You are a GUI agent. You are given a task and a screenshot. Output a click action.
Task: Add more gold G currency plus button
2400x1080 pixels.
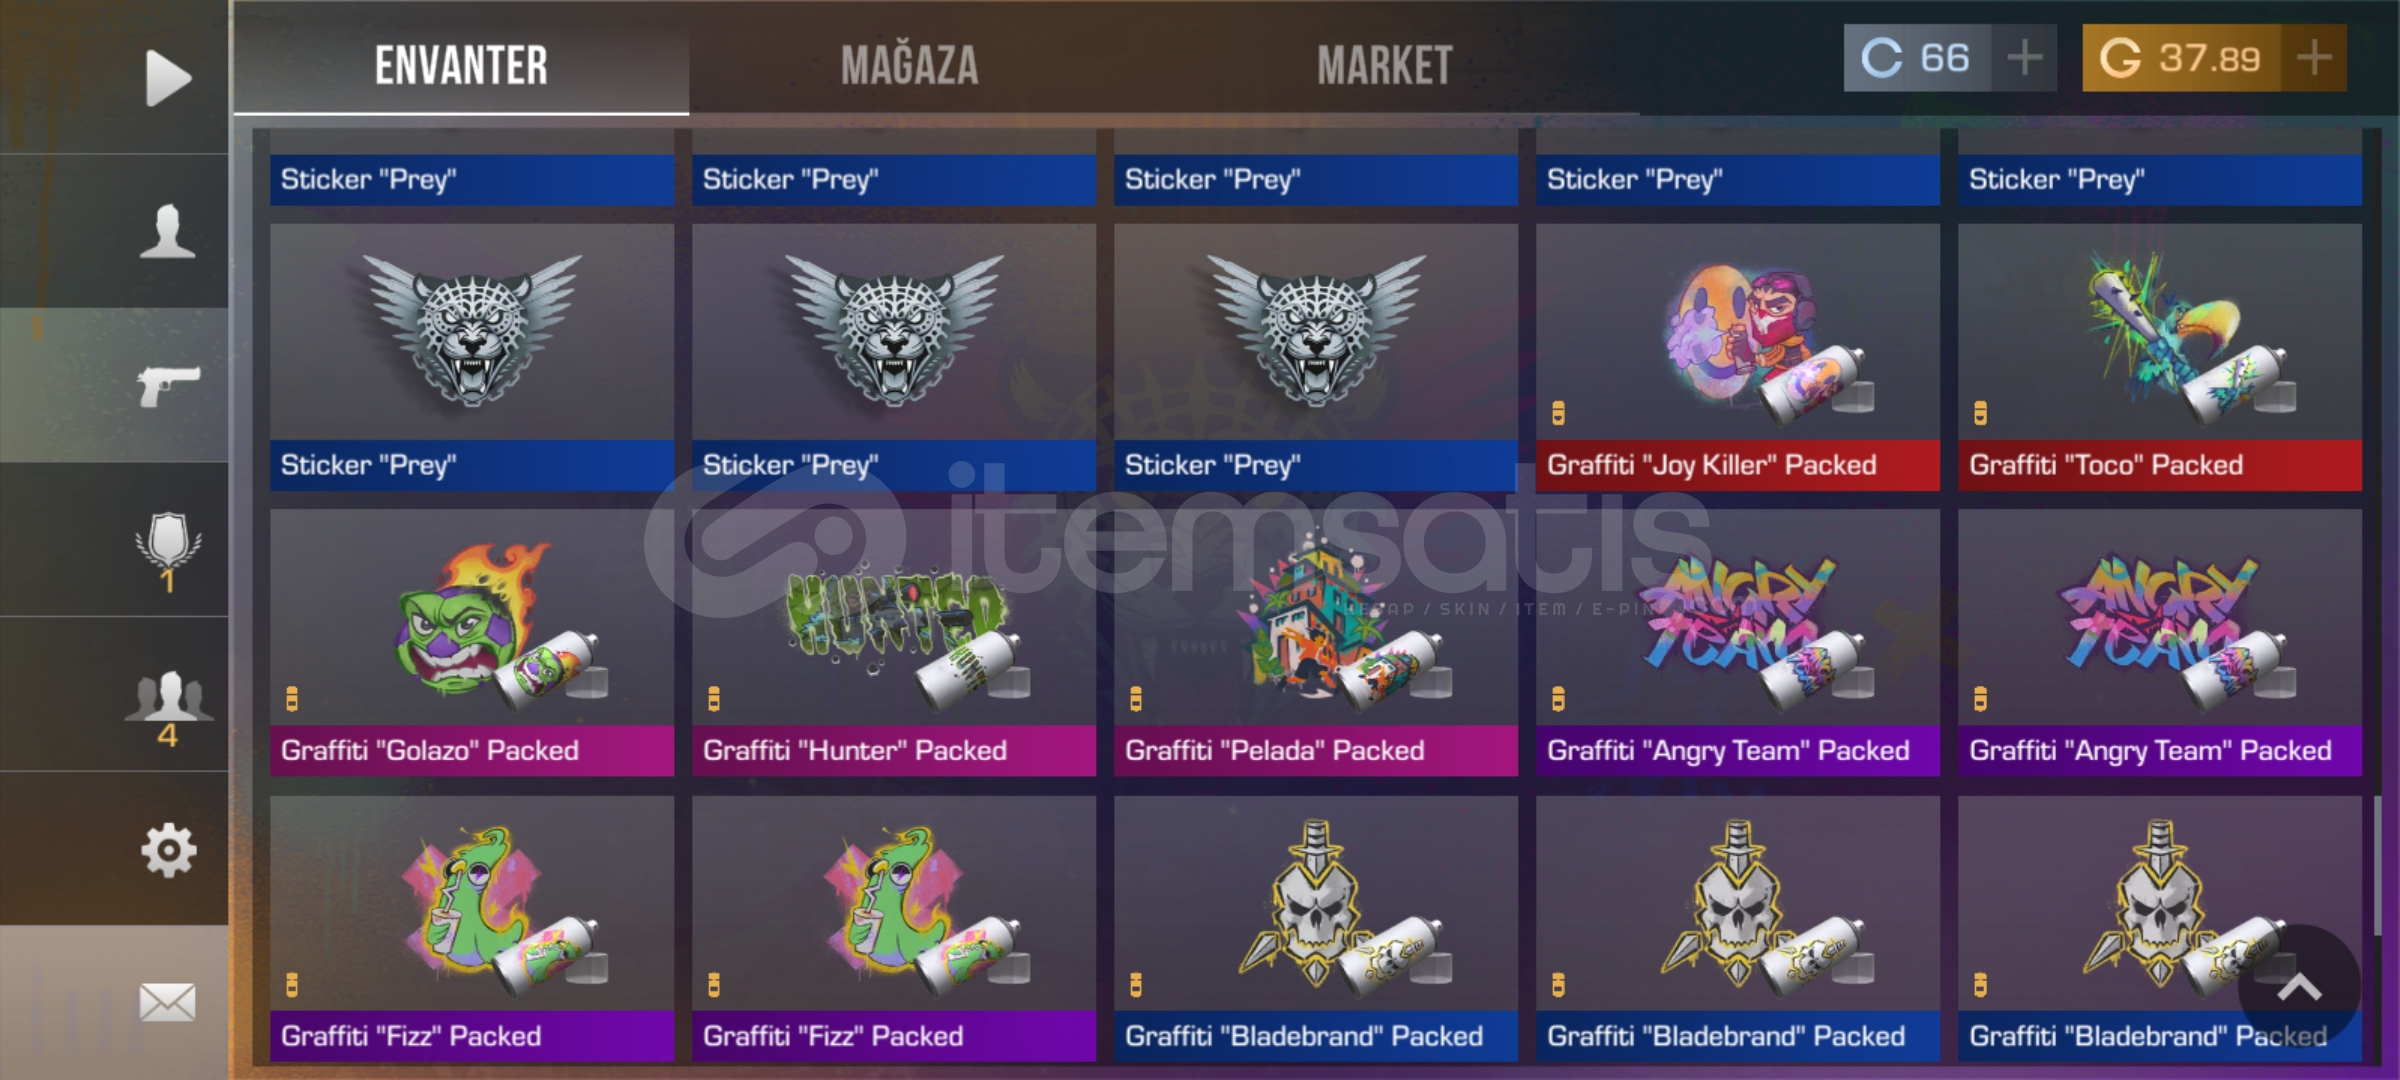[x=2314, y=58]
